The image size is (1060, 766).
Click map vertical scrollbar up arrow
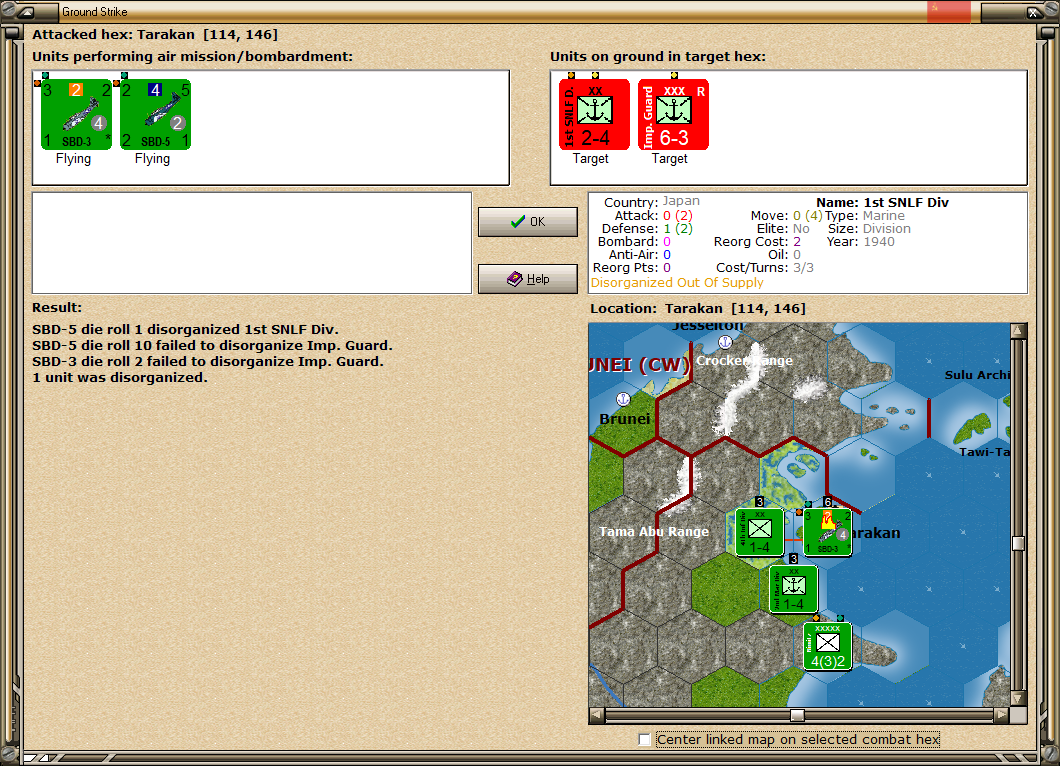[1018, 331]
